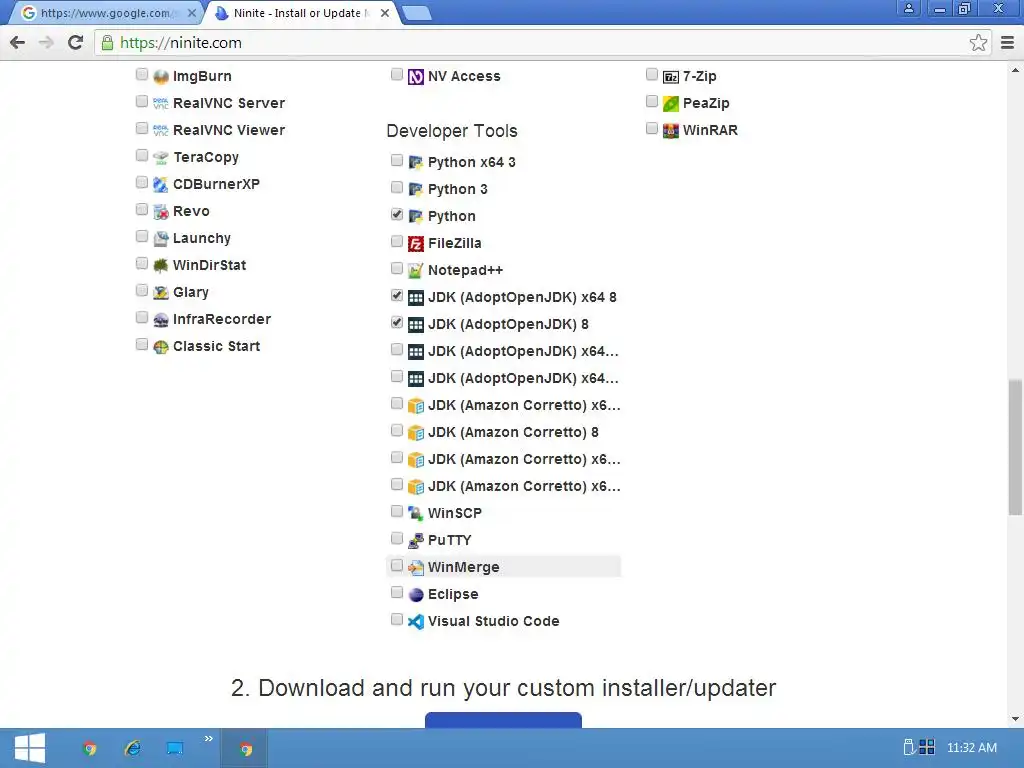The height and width of the screenshot is (768, 1024).
Task: Select the WinRAR checkbox
Action: point(652,128)
